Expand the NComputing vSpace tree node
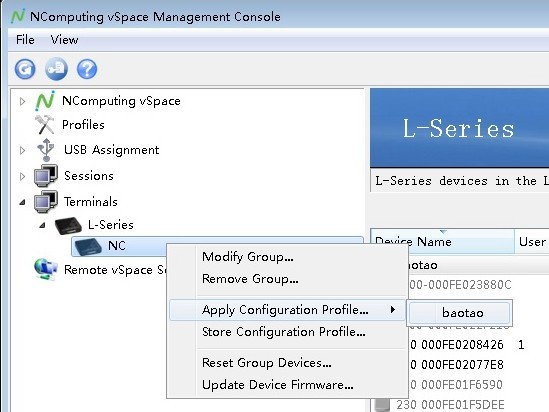 coord(22,102)
